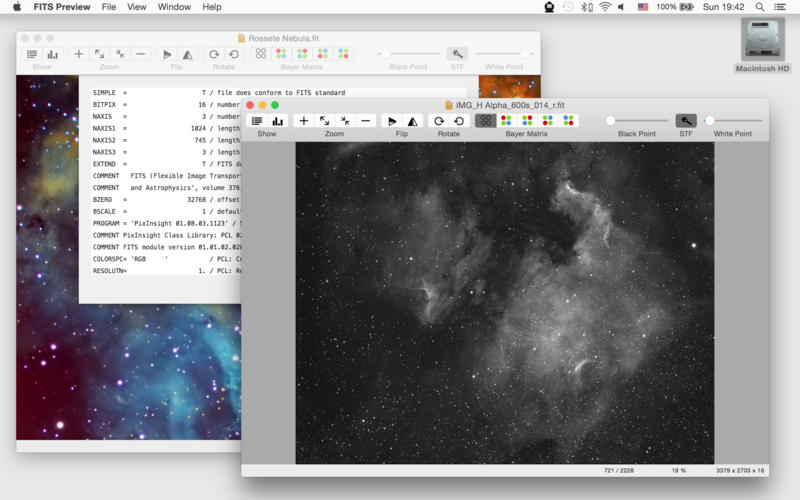Image resolution: width=800 pixels, height=500 pixels.
Task: Select no Bayer matrix in Rossete Nebula window
Action: (261, 54)
